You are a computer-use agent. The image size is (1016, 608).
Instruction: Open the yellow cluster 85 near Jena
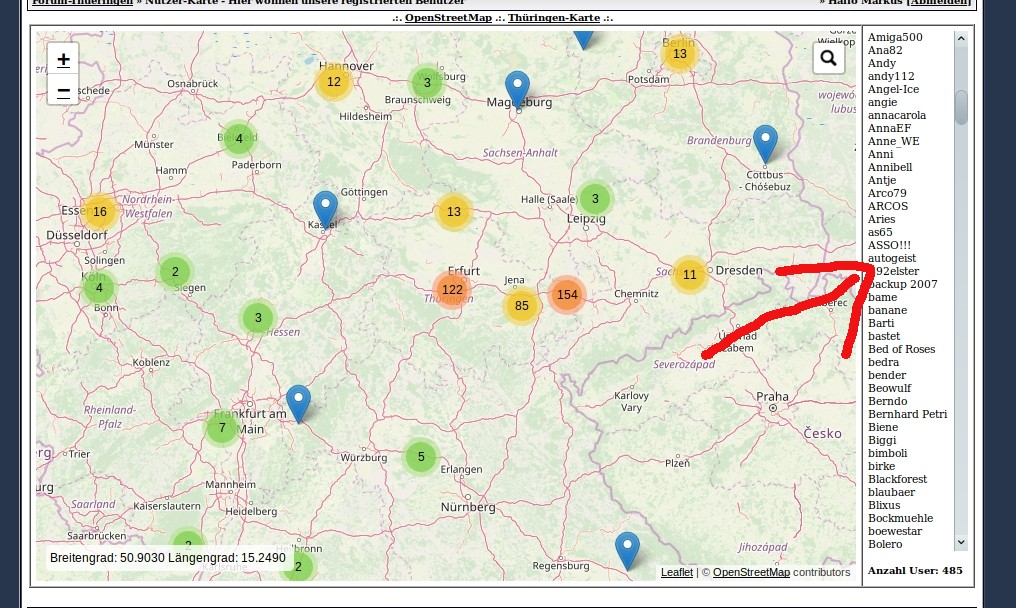[521, 306]
